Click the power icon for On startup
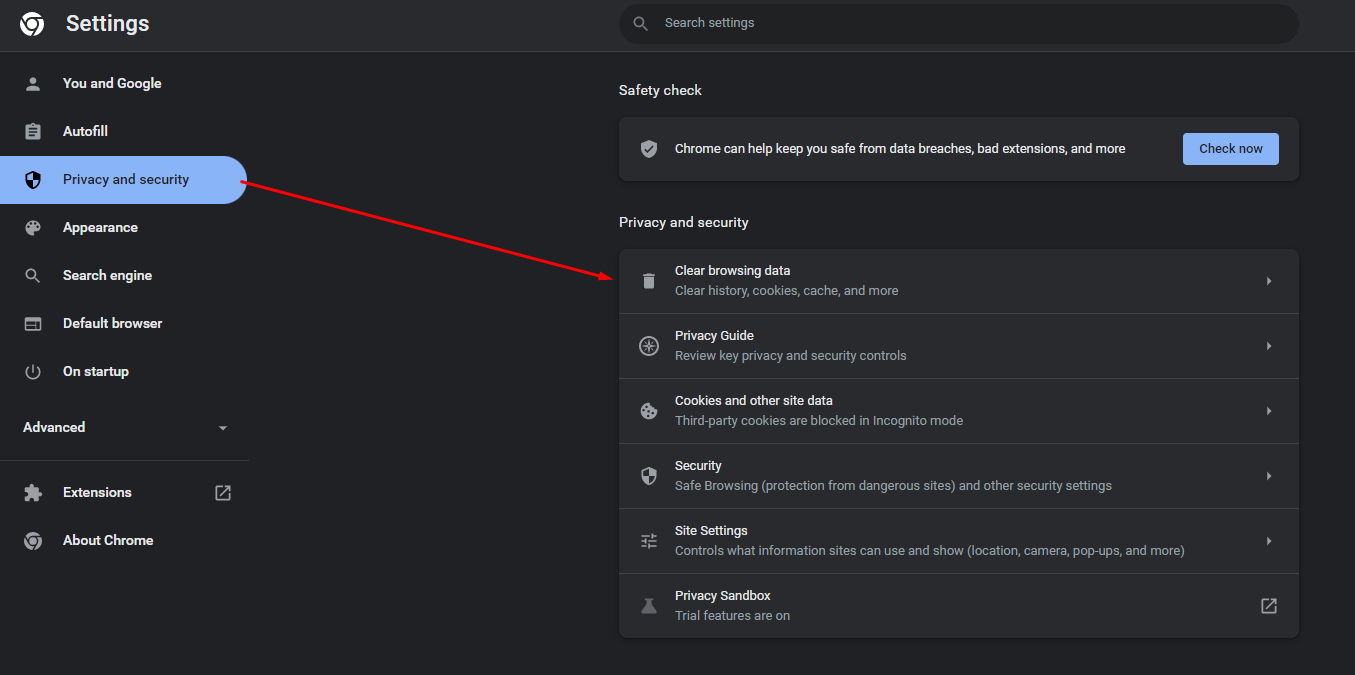 [x=33, y=372]
